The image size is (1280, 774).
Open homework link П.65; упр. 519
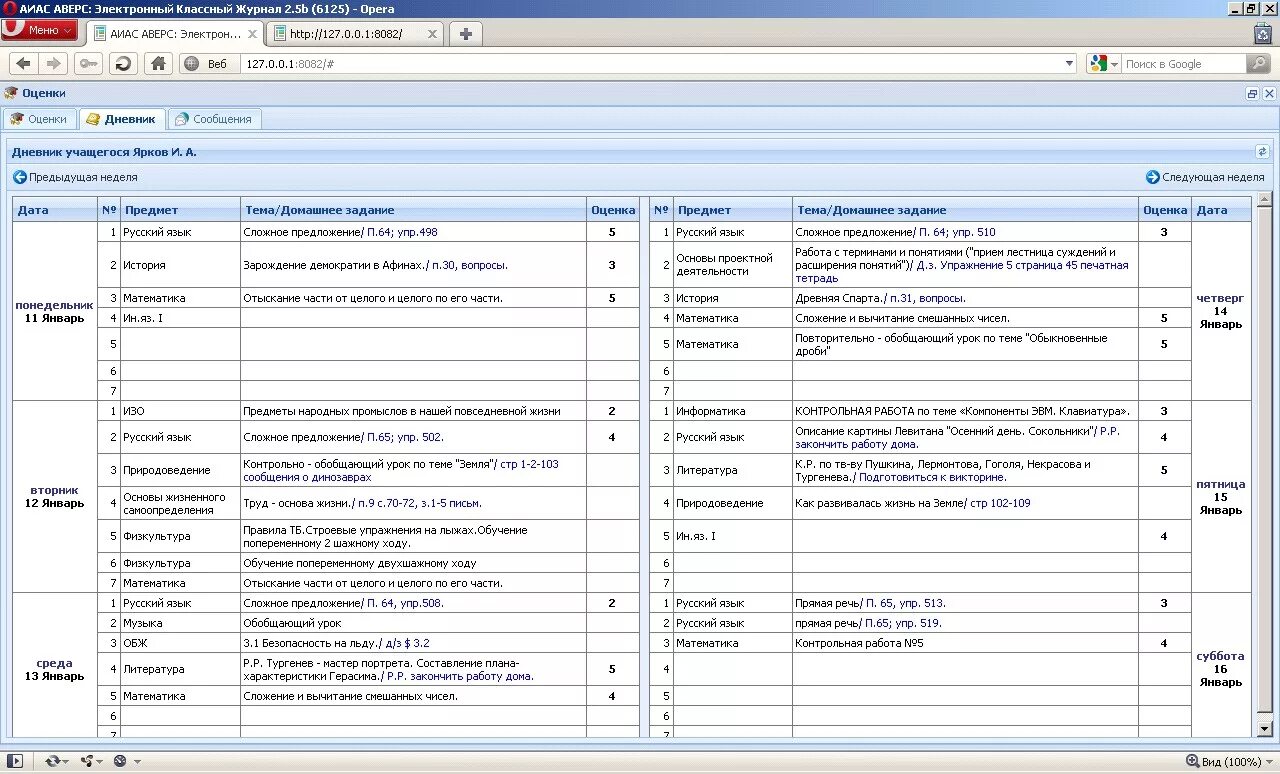point(903,623)
